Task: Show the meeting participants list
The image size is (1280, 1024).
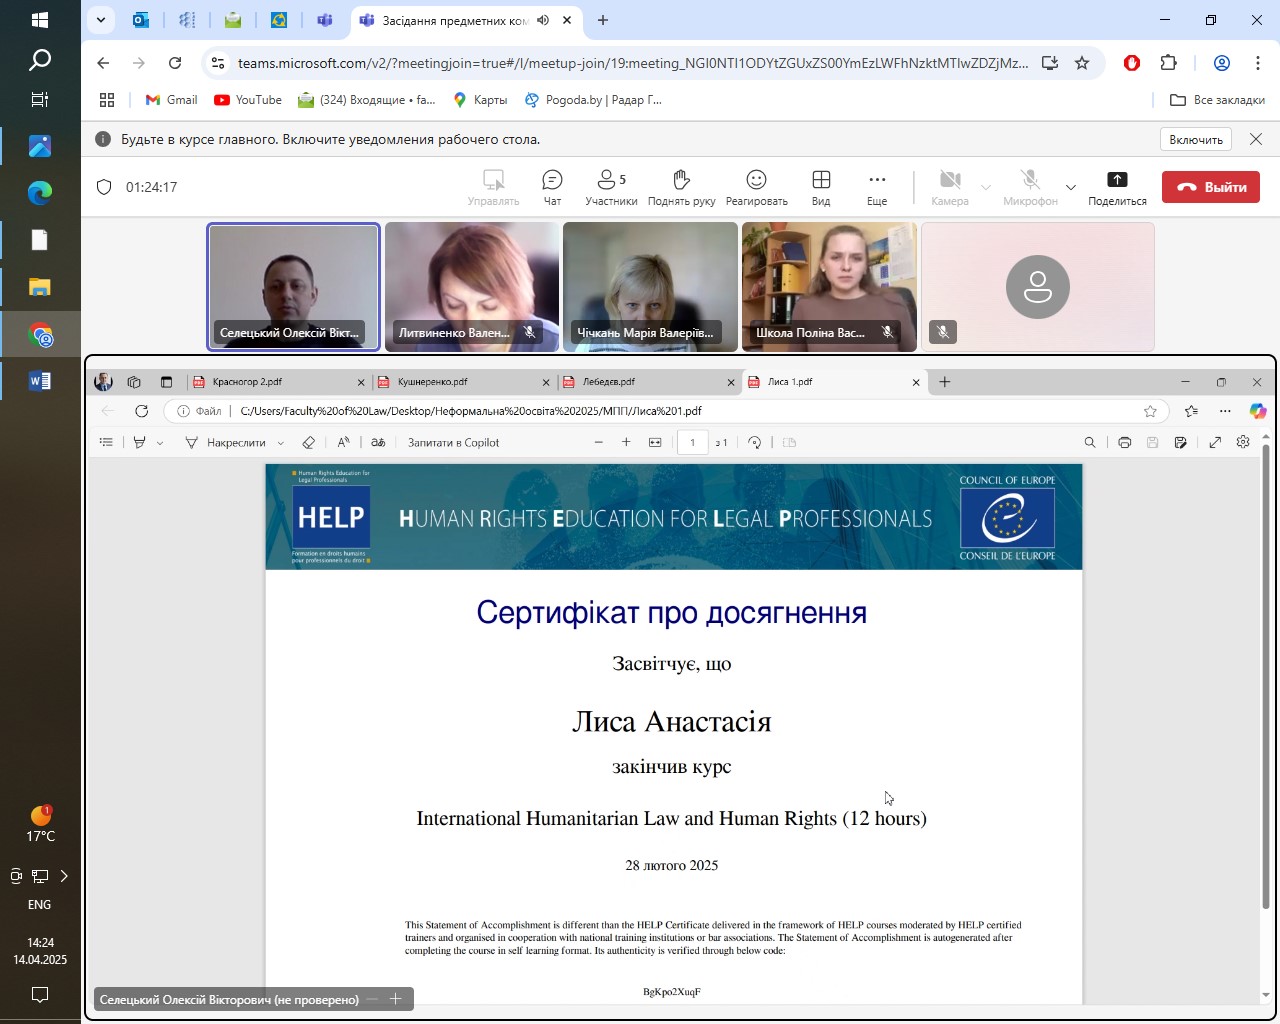Action: (610, 187)
